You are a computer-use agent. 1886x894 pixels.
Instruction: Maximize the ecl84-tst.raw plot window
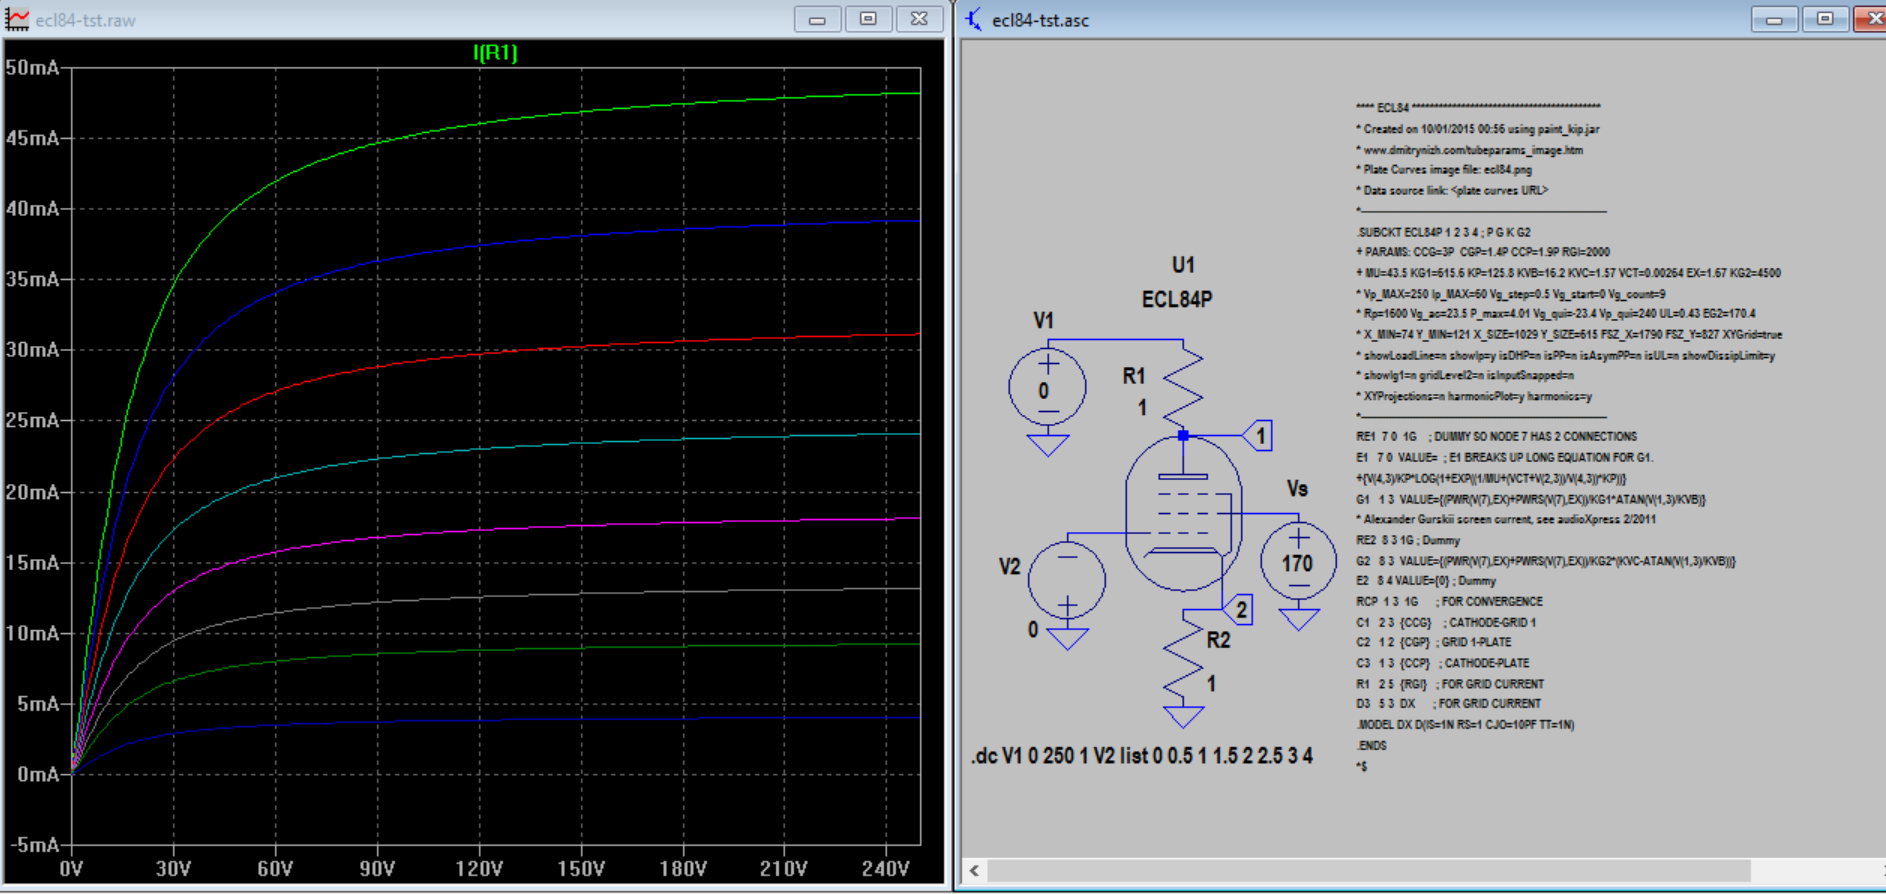pyautogui.click(x=868, y=19)
